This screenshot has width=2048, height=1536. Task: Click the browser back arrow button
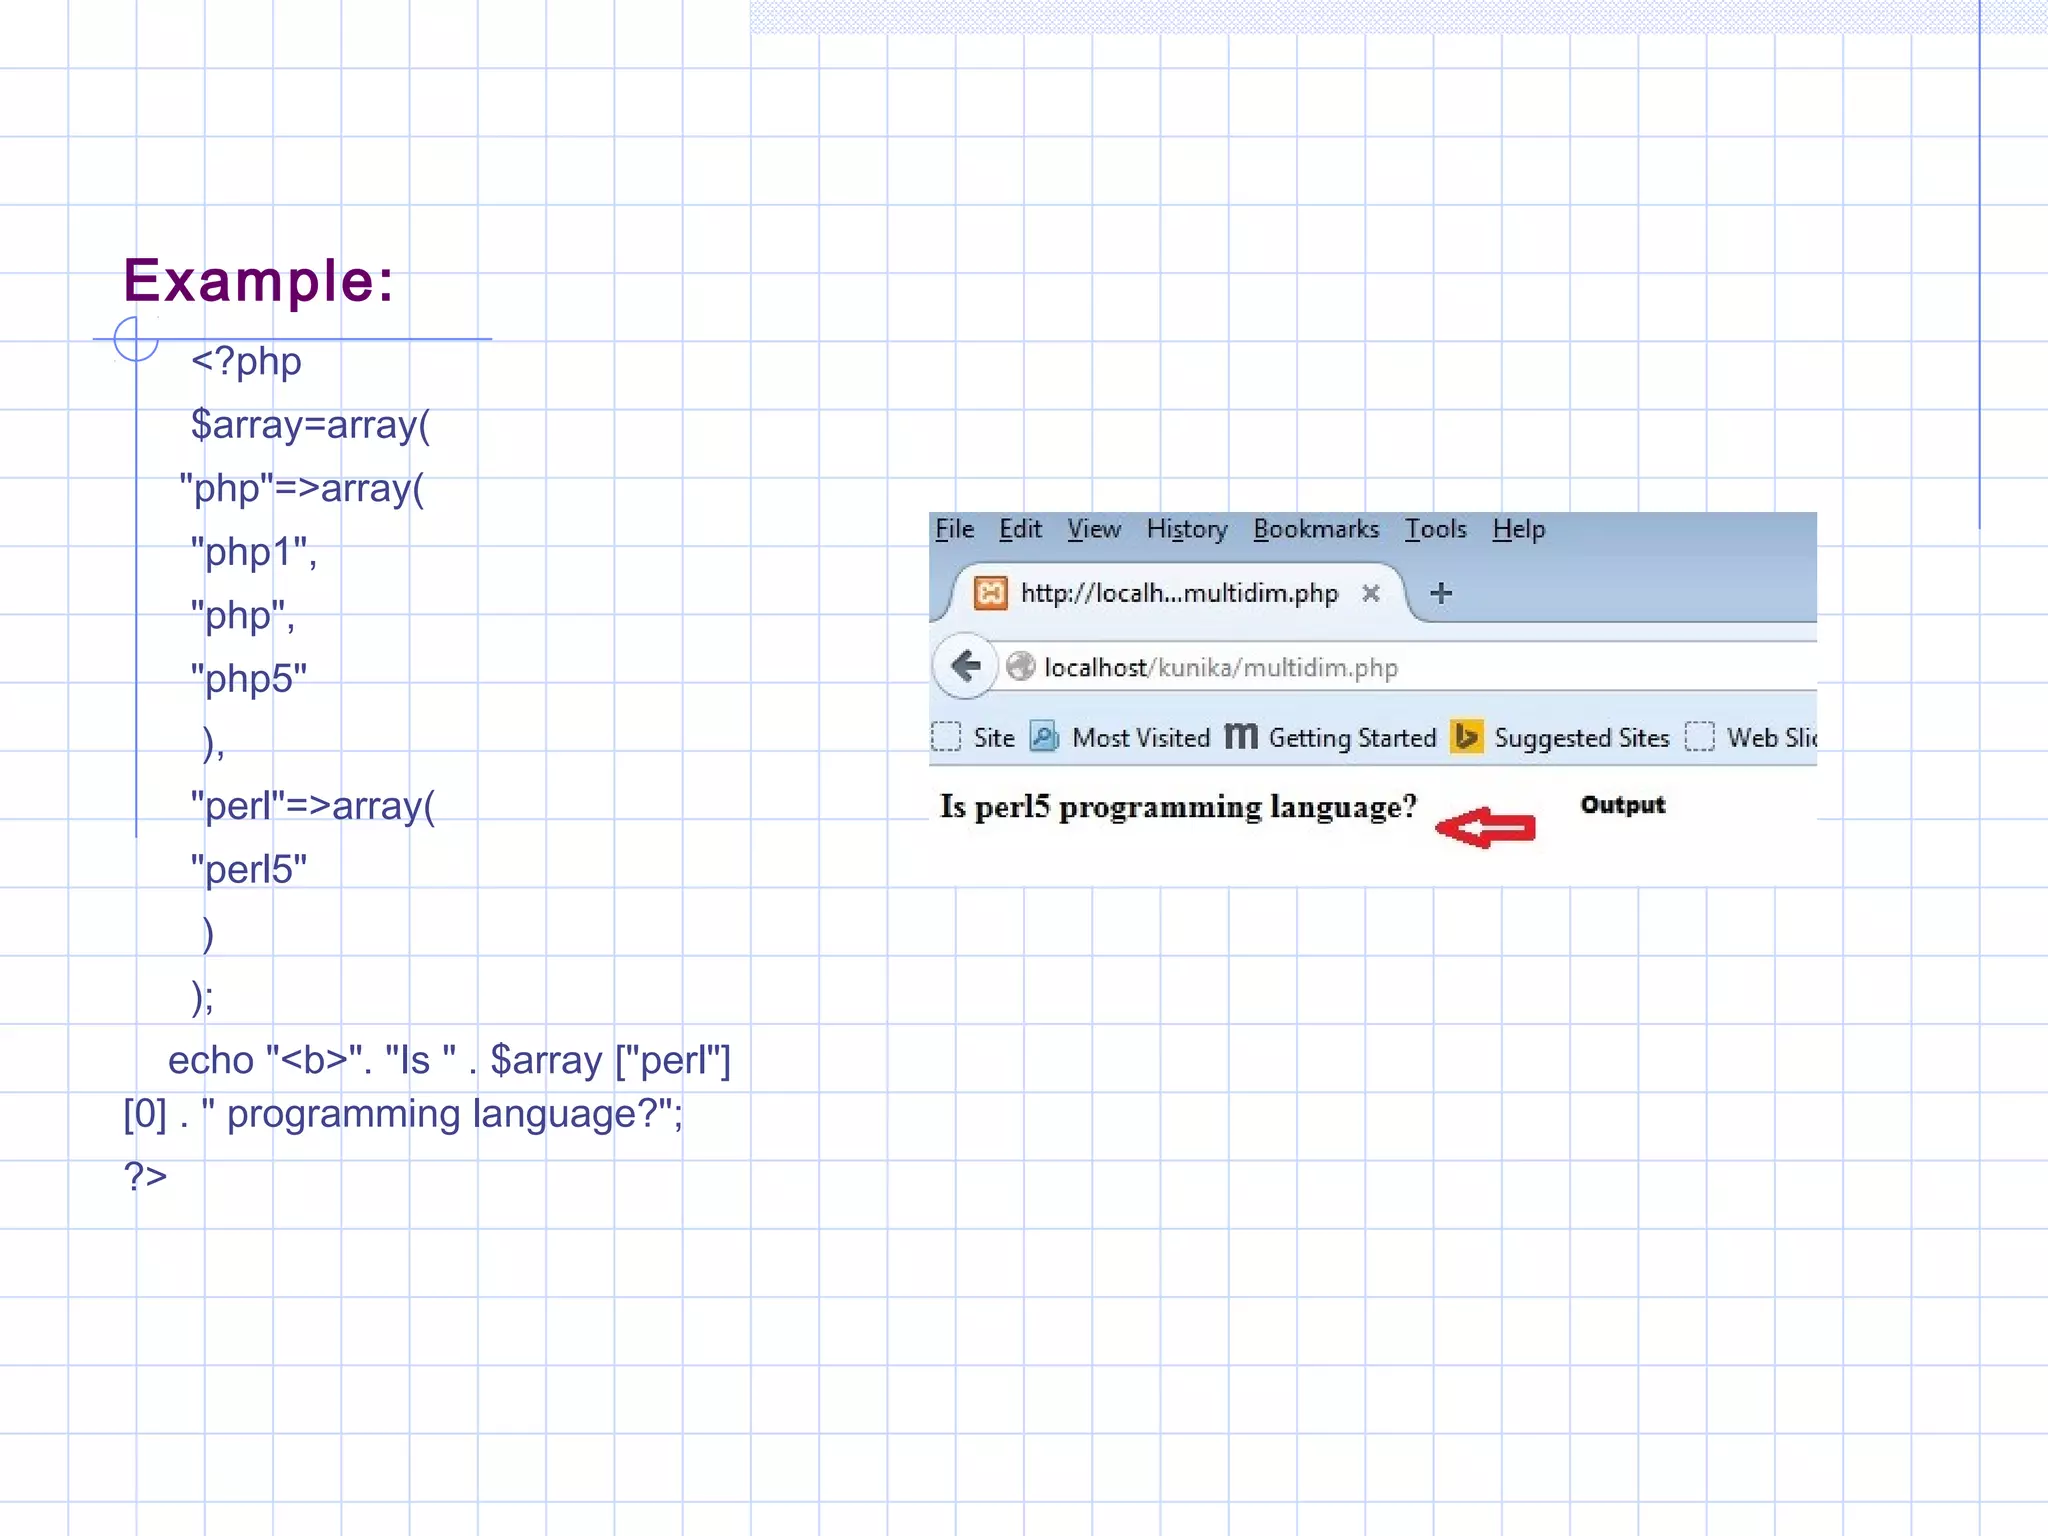tap(966, 666)
